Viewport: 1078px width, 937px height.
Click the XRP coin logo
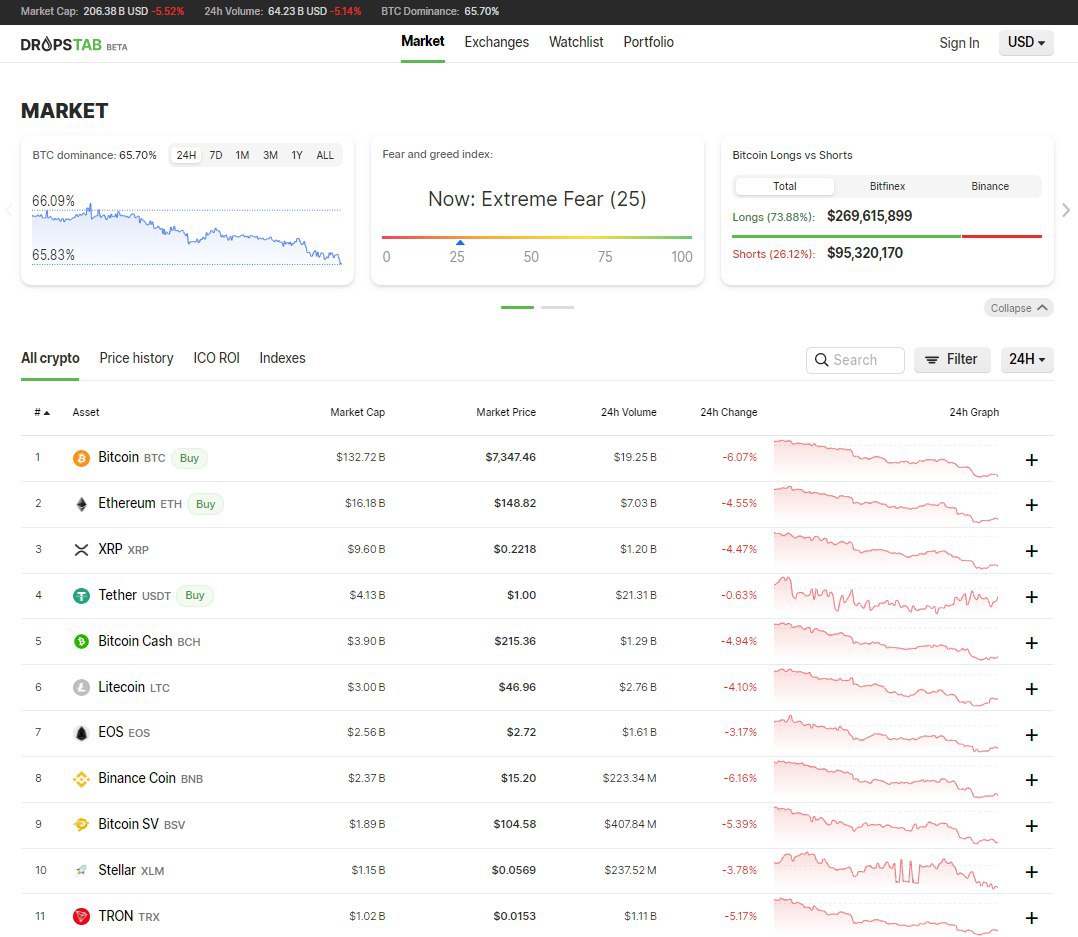81,550
